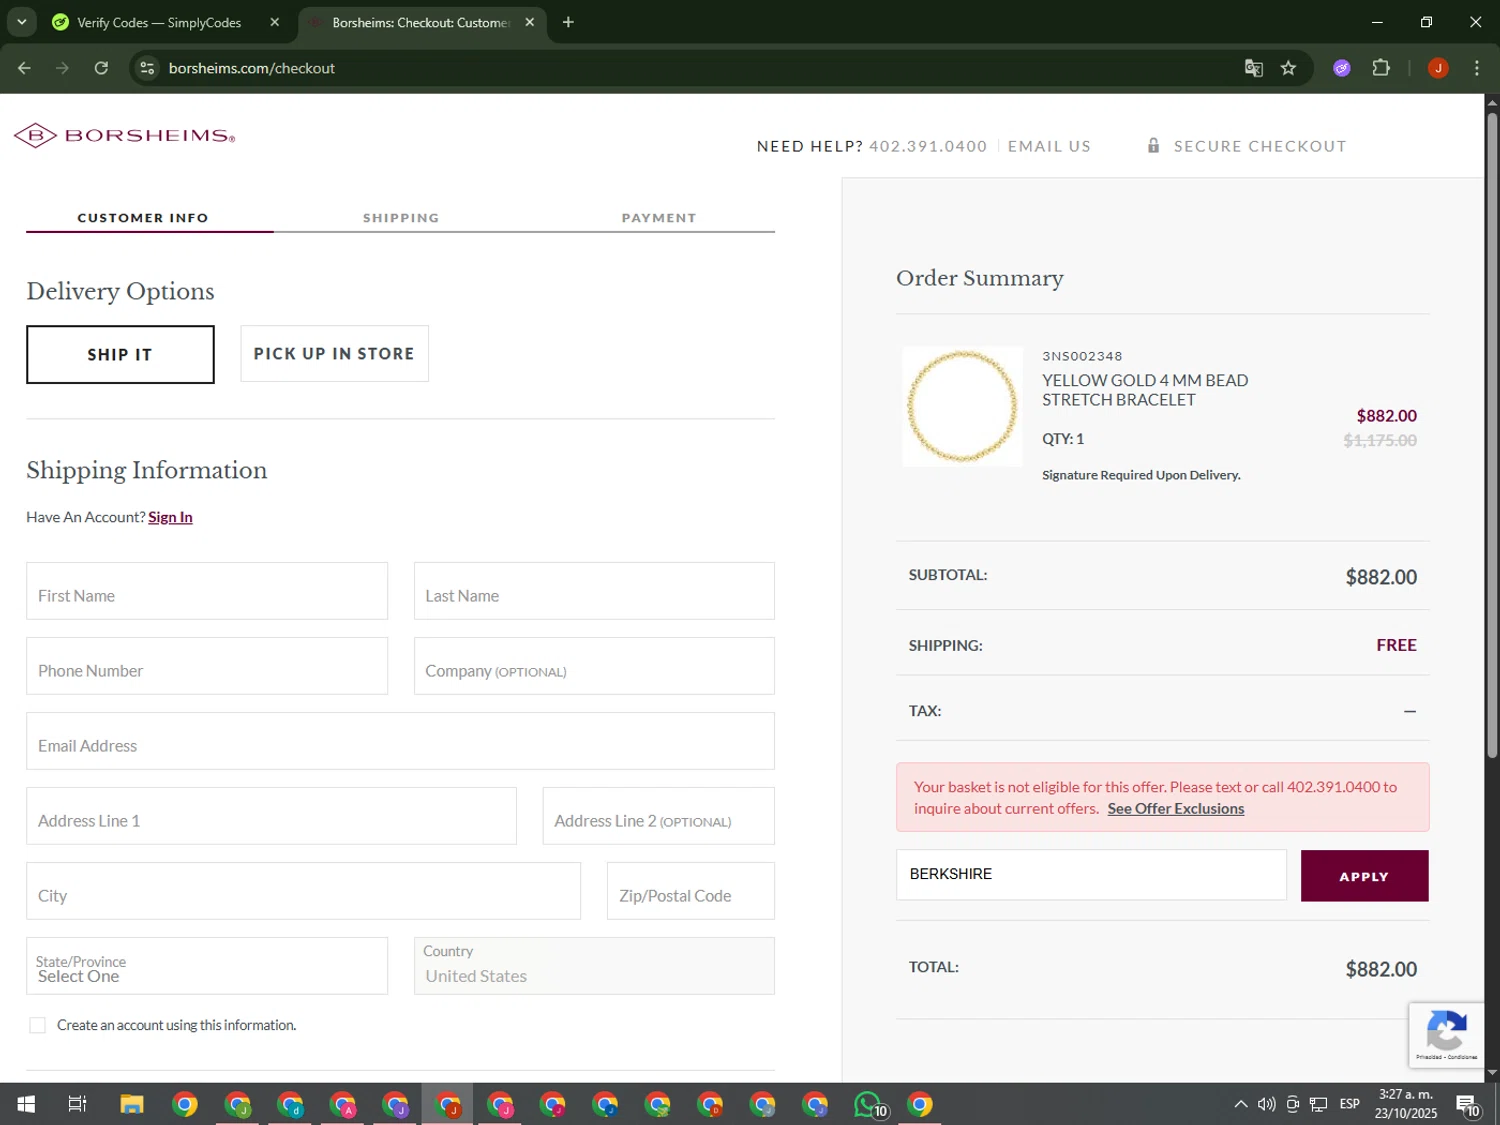Click the Yellow Gold 4 MM Bead Stretch Bracelet title
This screenshot has height=1125, width=1500.
pos(1145,390)
